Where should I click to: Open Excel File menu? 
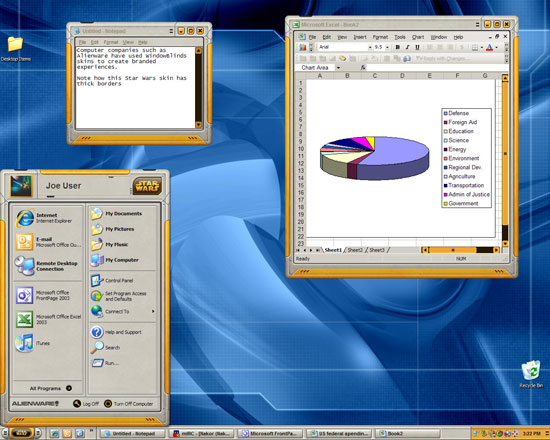pyautogui.click(x=312, y=37)
